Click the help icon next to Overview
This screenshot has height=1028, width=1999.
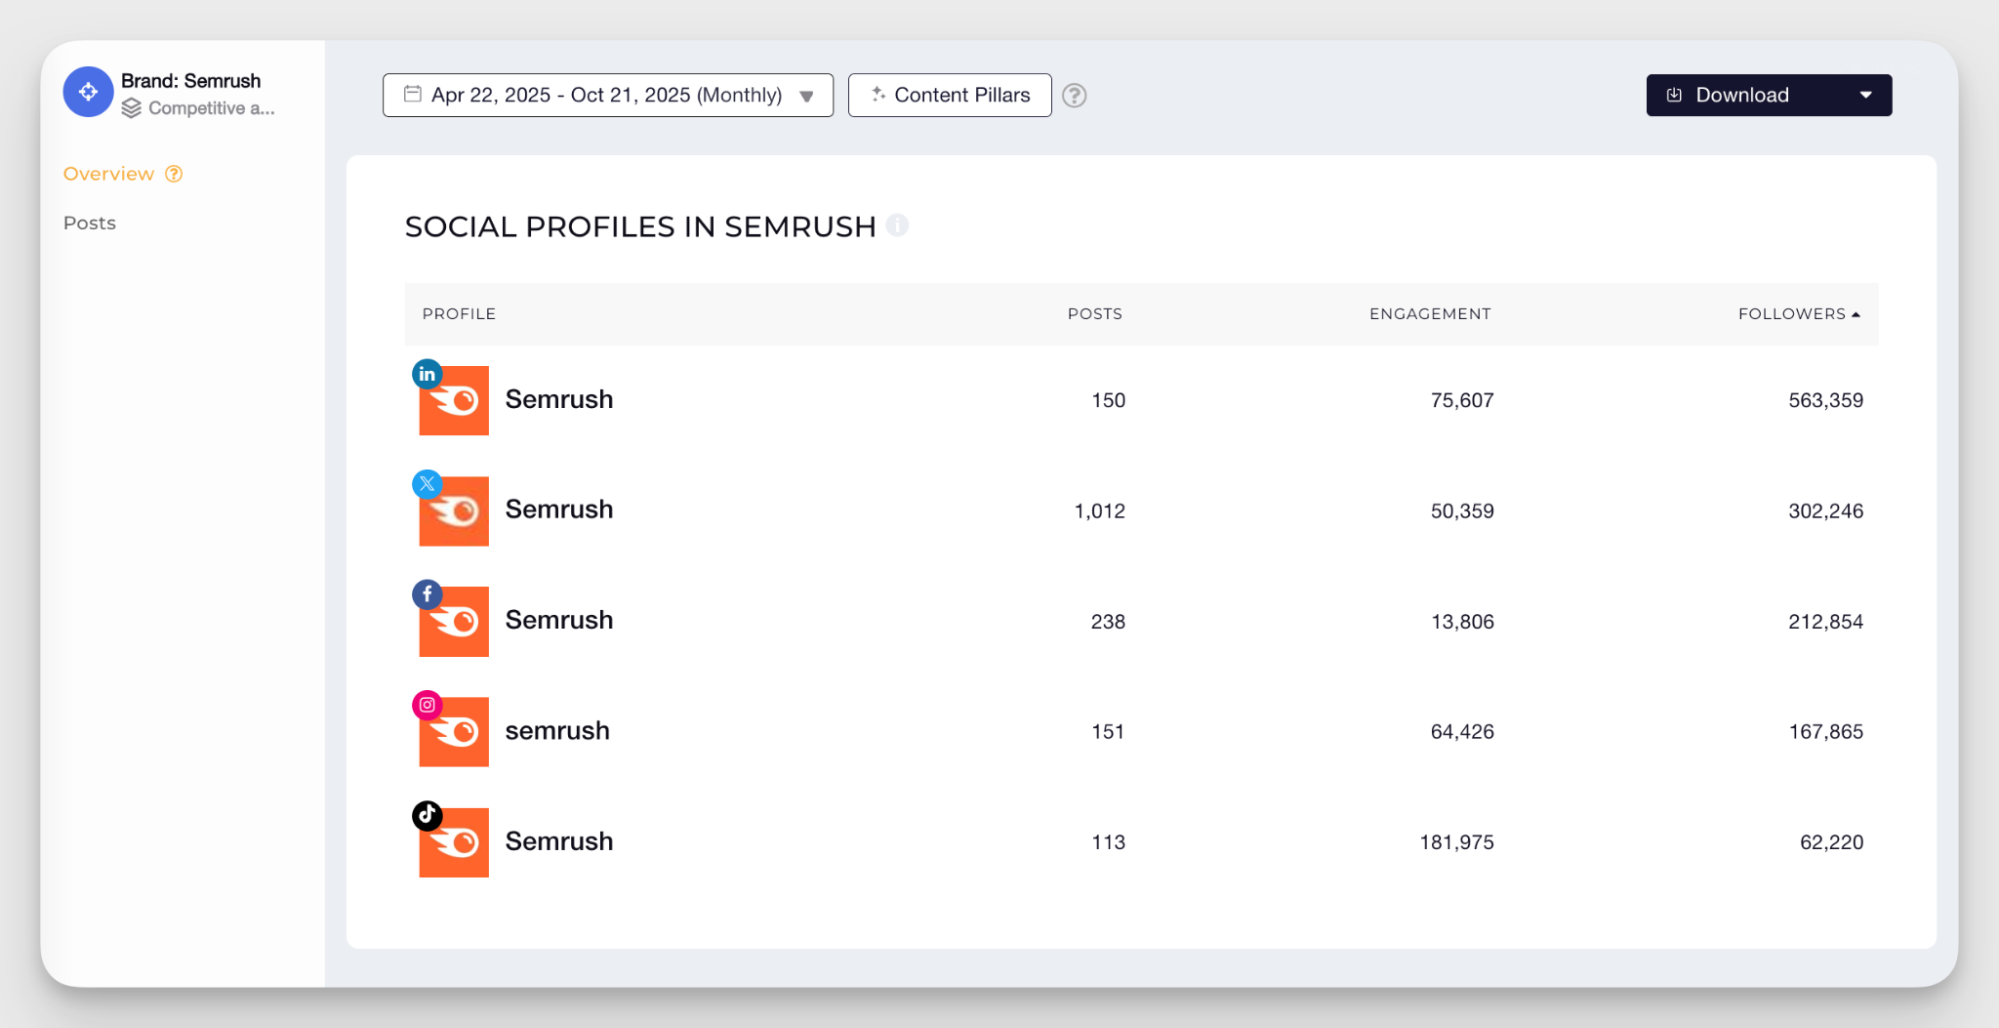[174, 174]
